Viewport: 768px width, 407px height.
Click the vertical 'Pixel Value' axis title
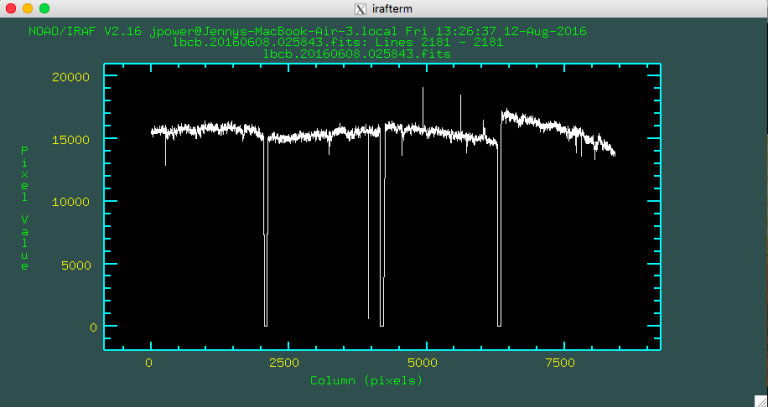coord(24,208)
